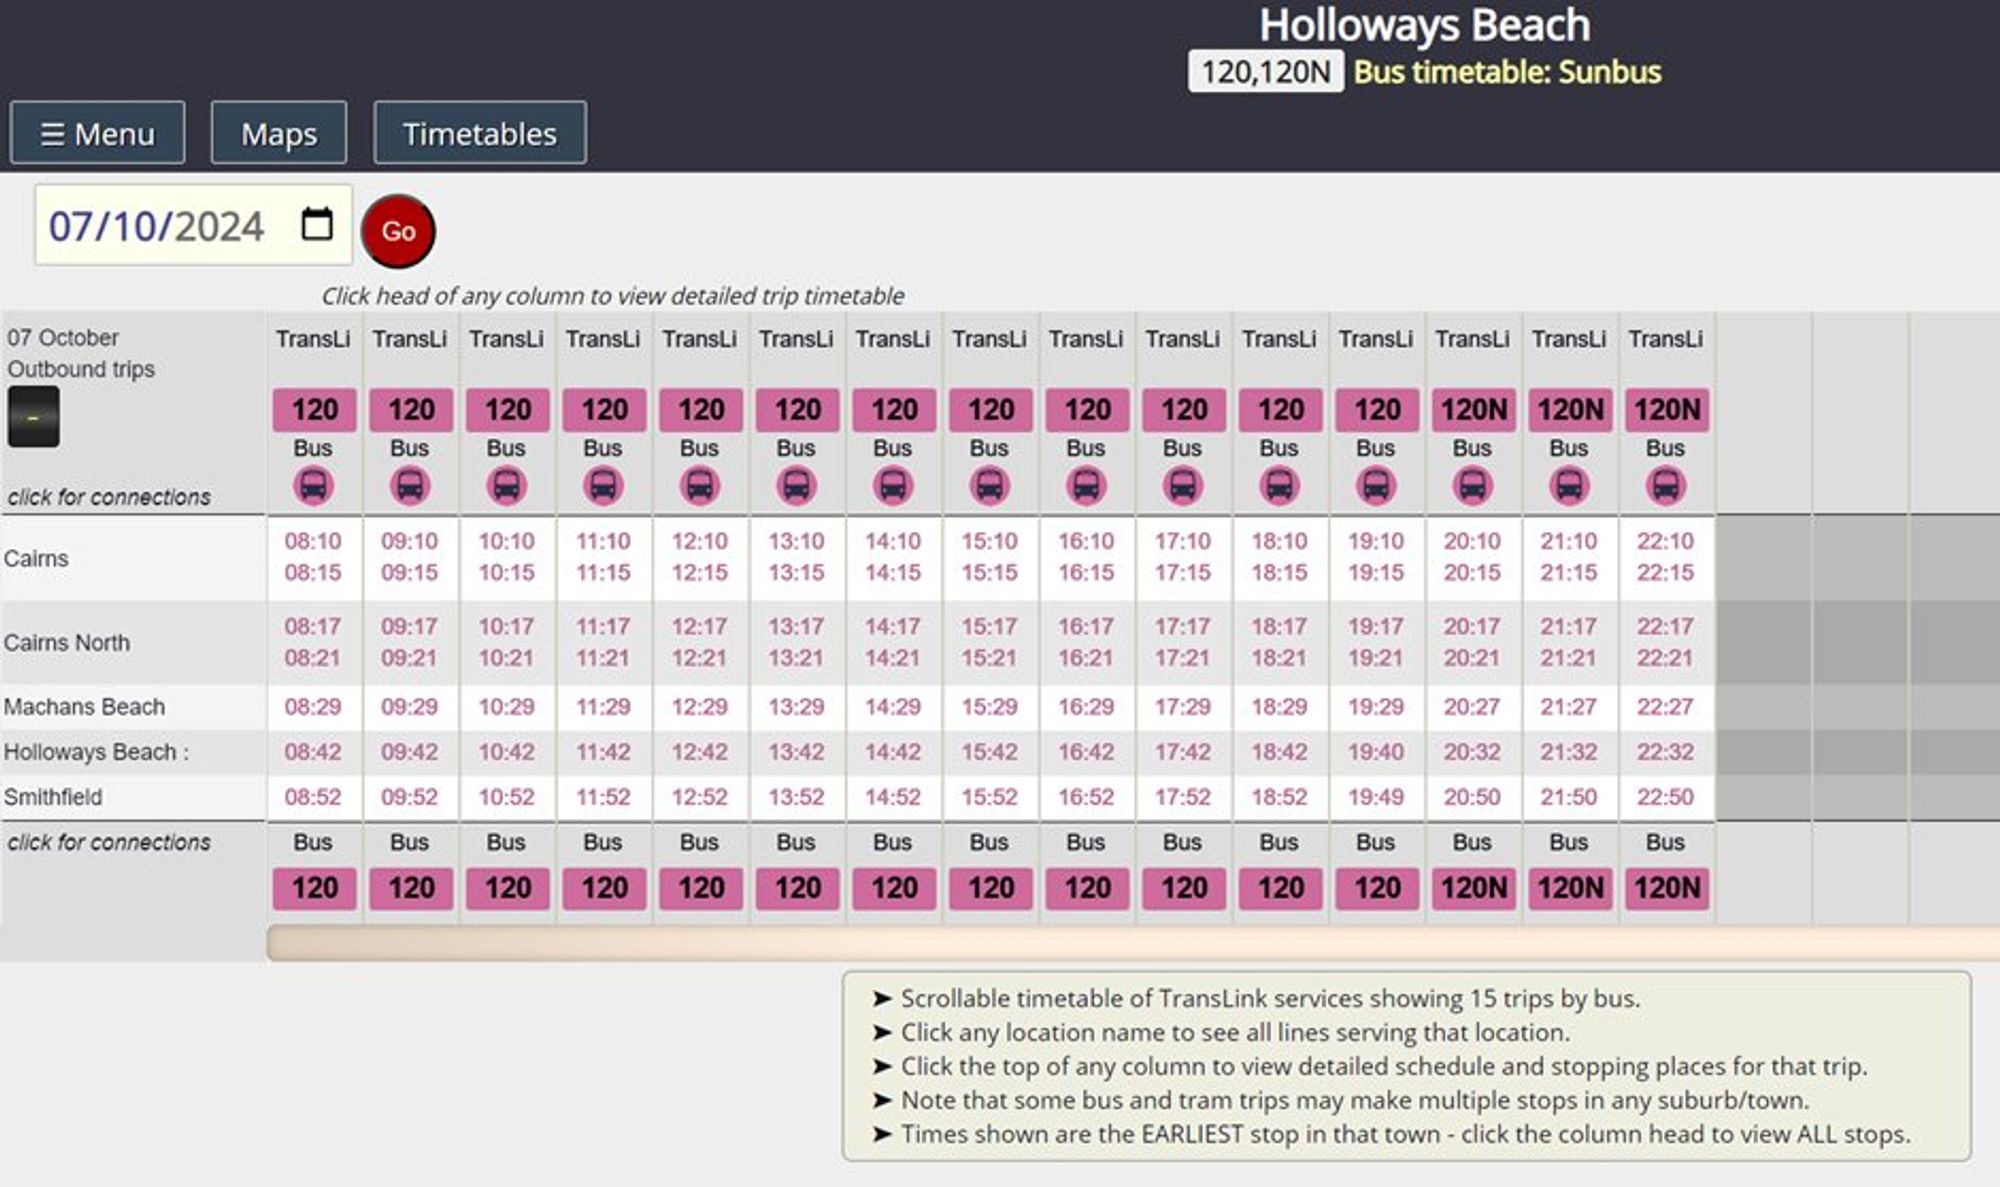Click the bus icon for the 09:10 trip
The height and width of the screenshot is (1187, 2000).
pos(410,486)
